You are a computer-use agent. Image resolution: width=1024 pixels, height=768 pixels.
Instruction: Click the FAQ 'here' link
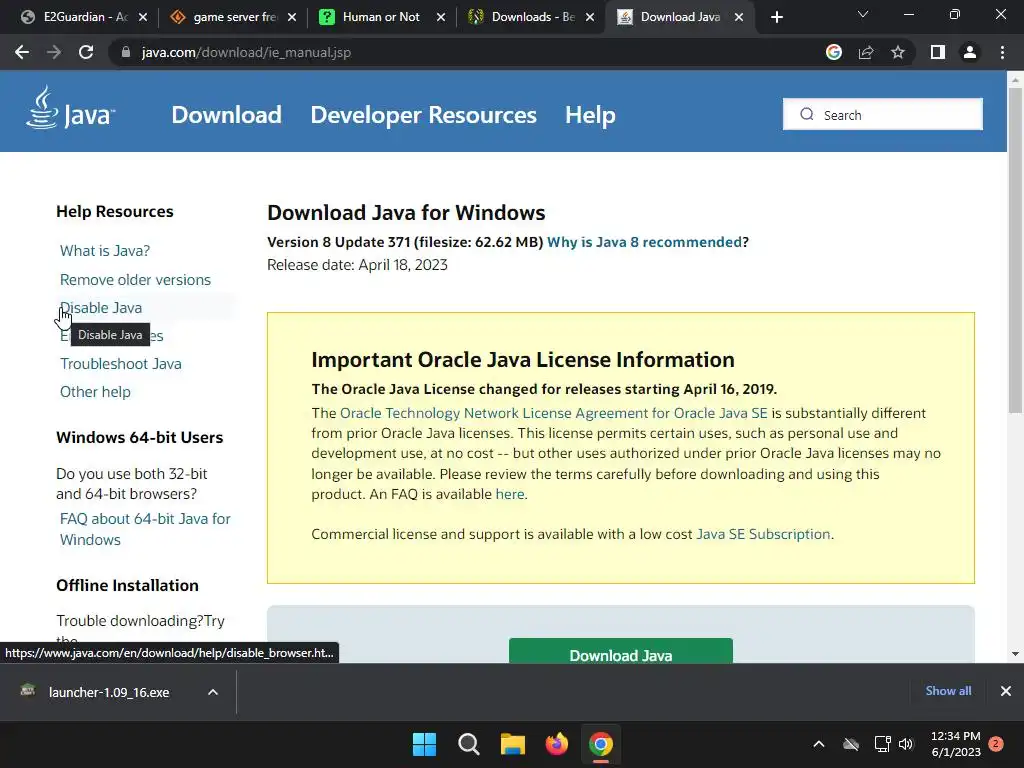point(509,494)
